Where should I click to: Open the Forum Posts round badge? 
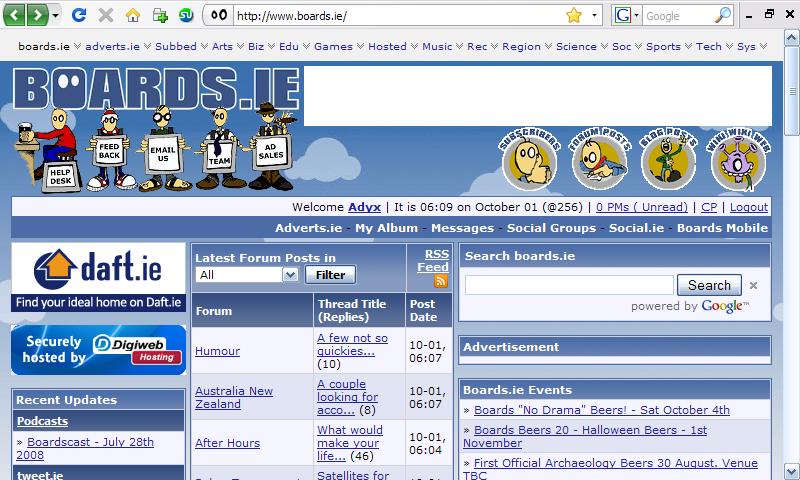coord(599,159)
